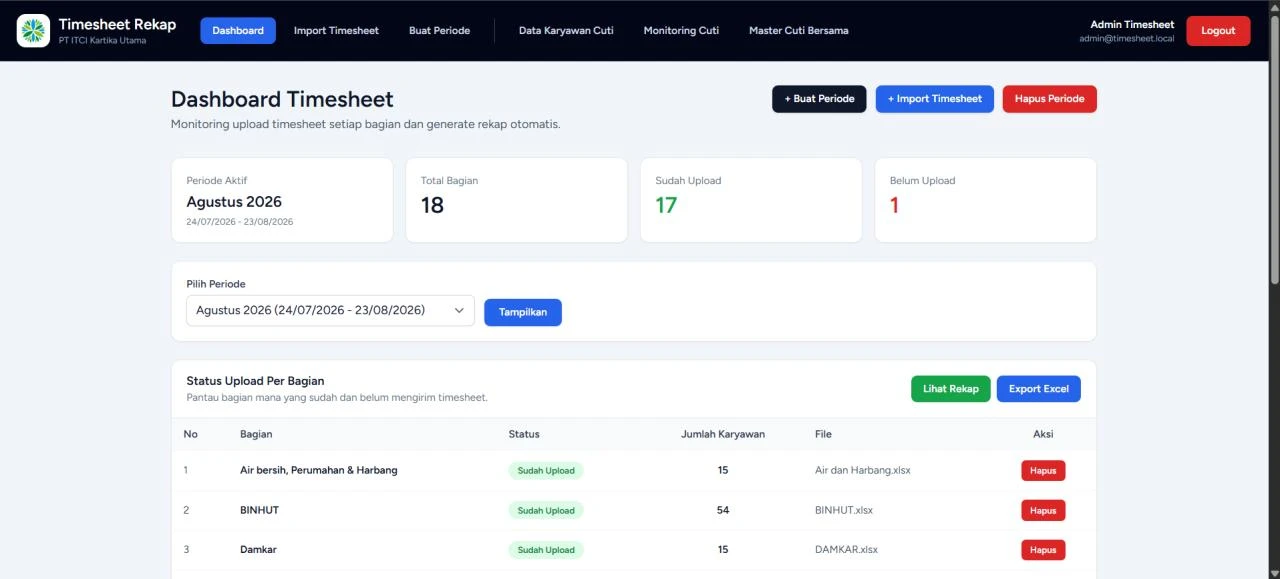
Task: Click Hapus for the Damkar row
Action: click(1043, 550)
